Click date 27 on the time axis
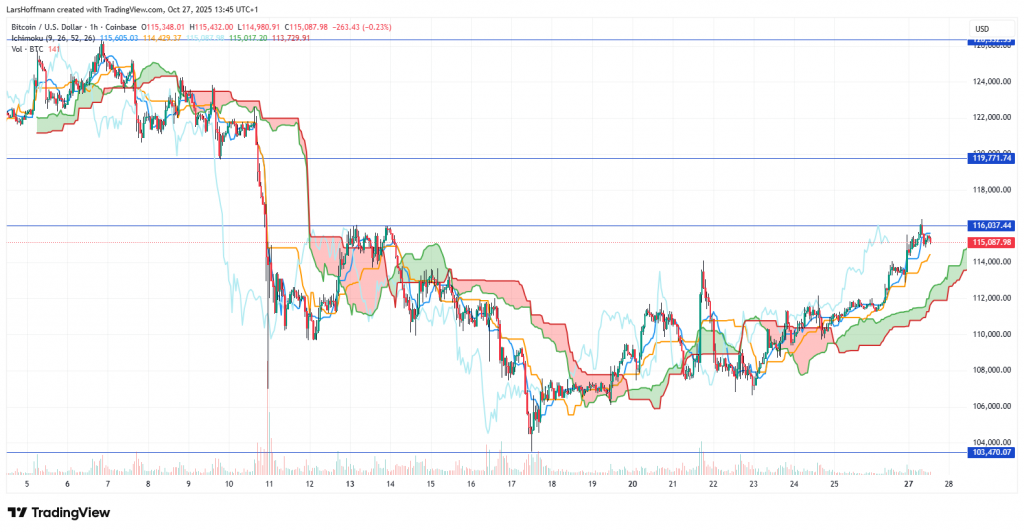Image resolution: width=1024 pixels, height=532 pixels. pyautogui.click(x=908, y=482)
